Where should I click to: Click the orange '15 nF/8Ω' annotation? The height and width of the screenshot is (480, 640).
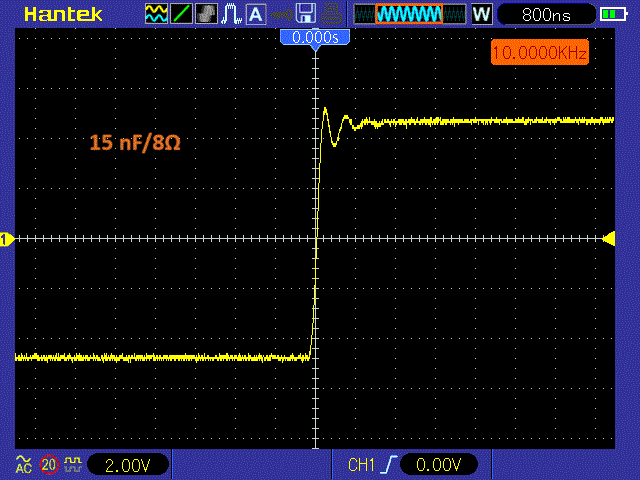135,143
